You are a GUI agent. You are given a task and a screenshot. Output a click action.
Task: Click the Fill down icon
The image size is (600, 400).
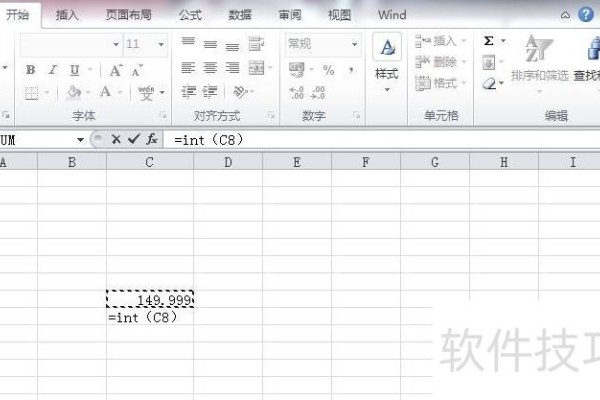(489, 62)
